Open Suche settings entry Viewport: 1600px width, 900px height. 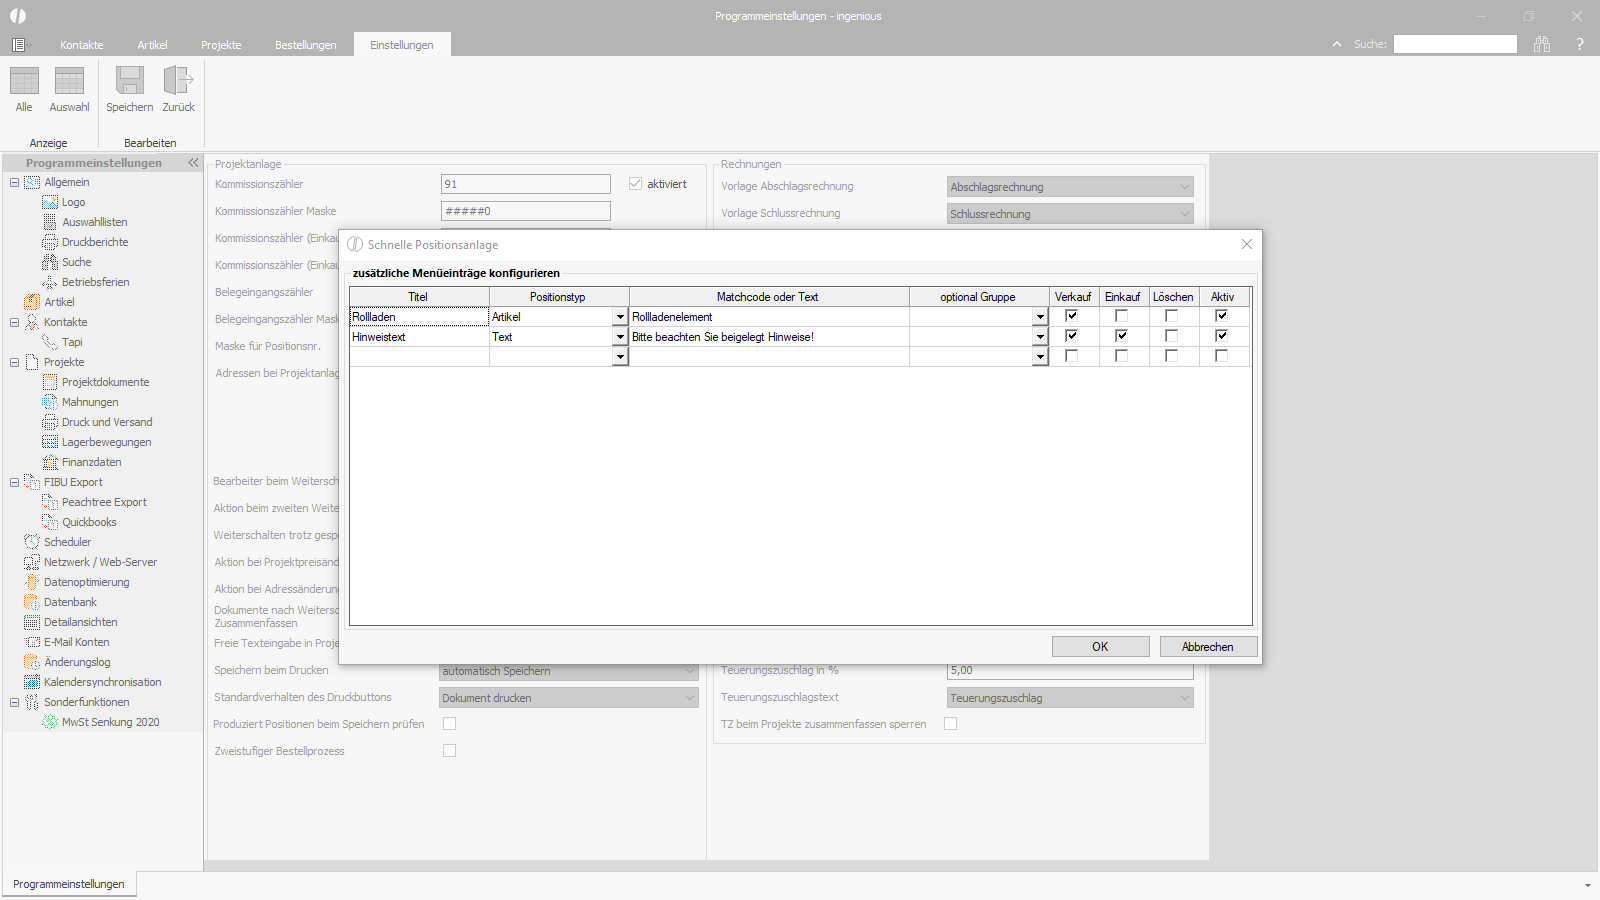tap(76, 262)
